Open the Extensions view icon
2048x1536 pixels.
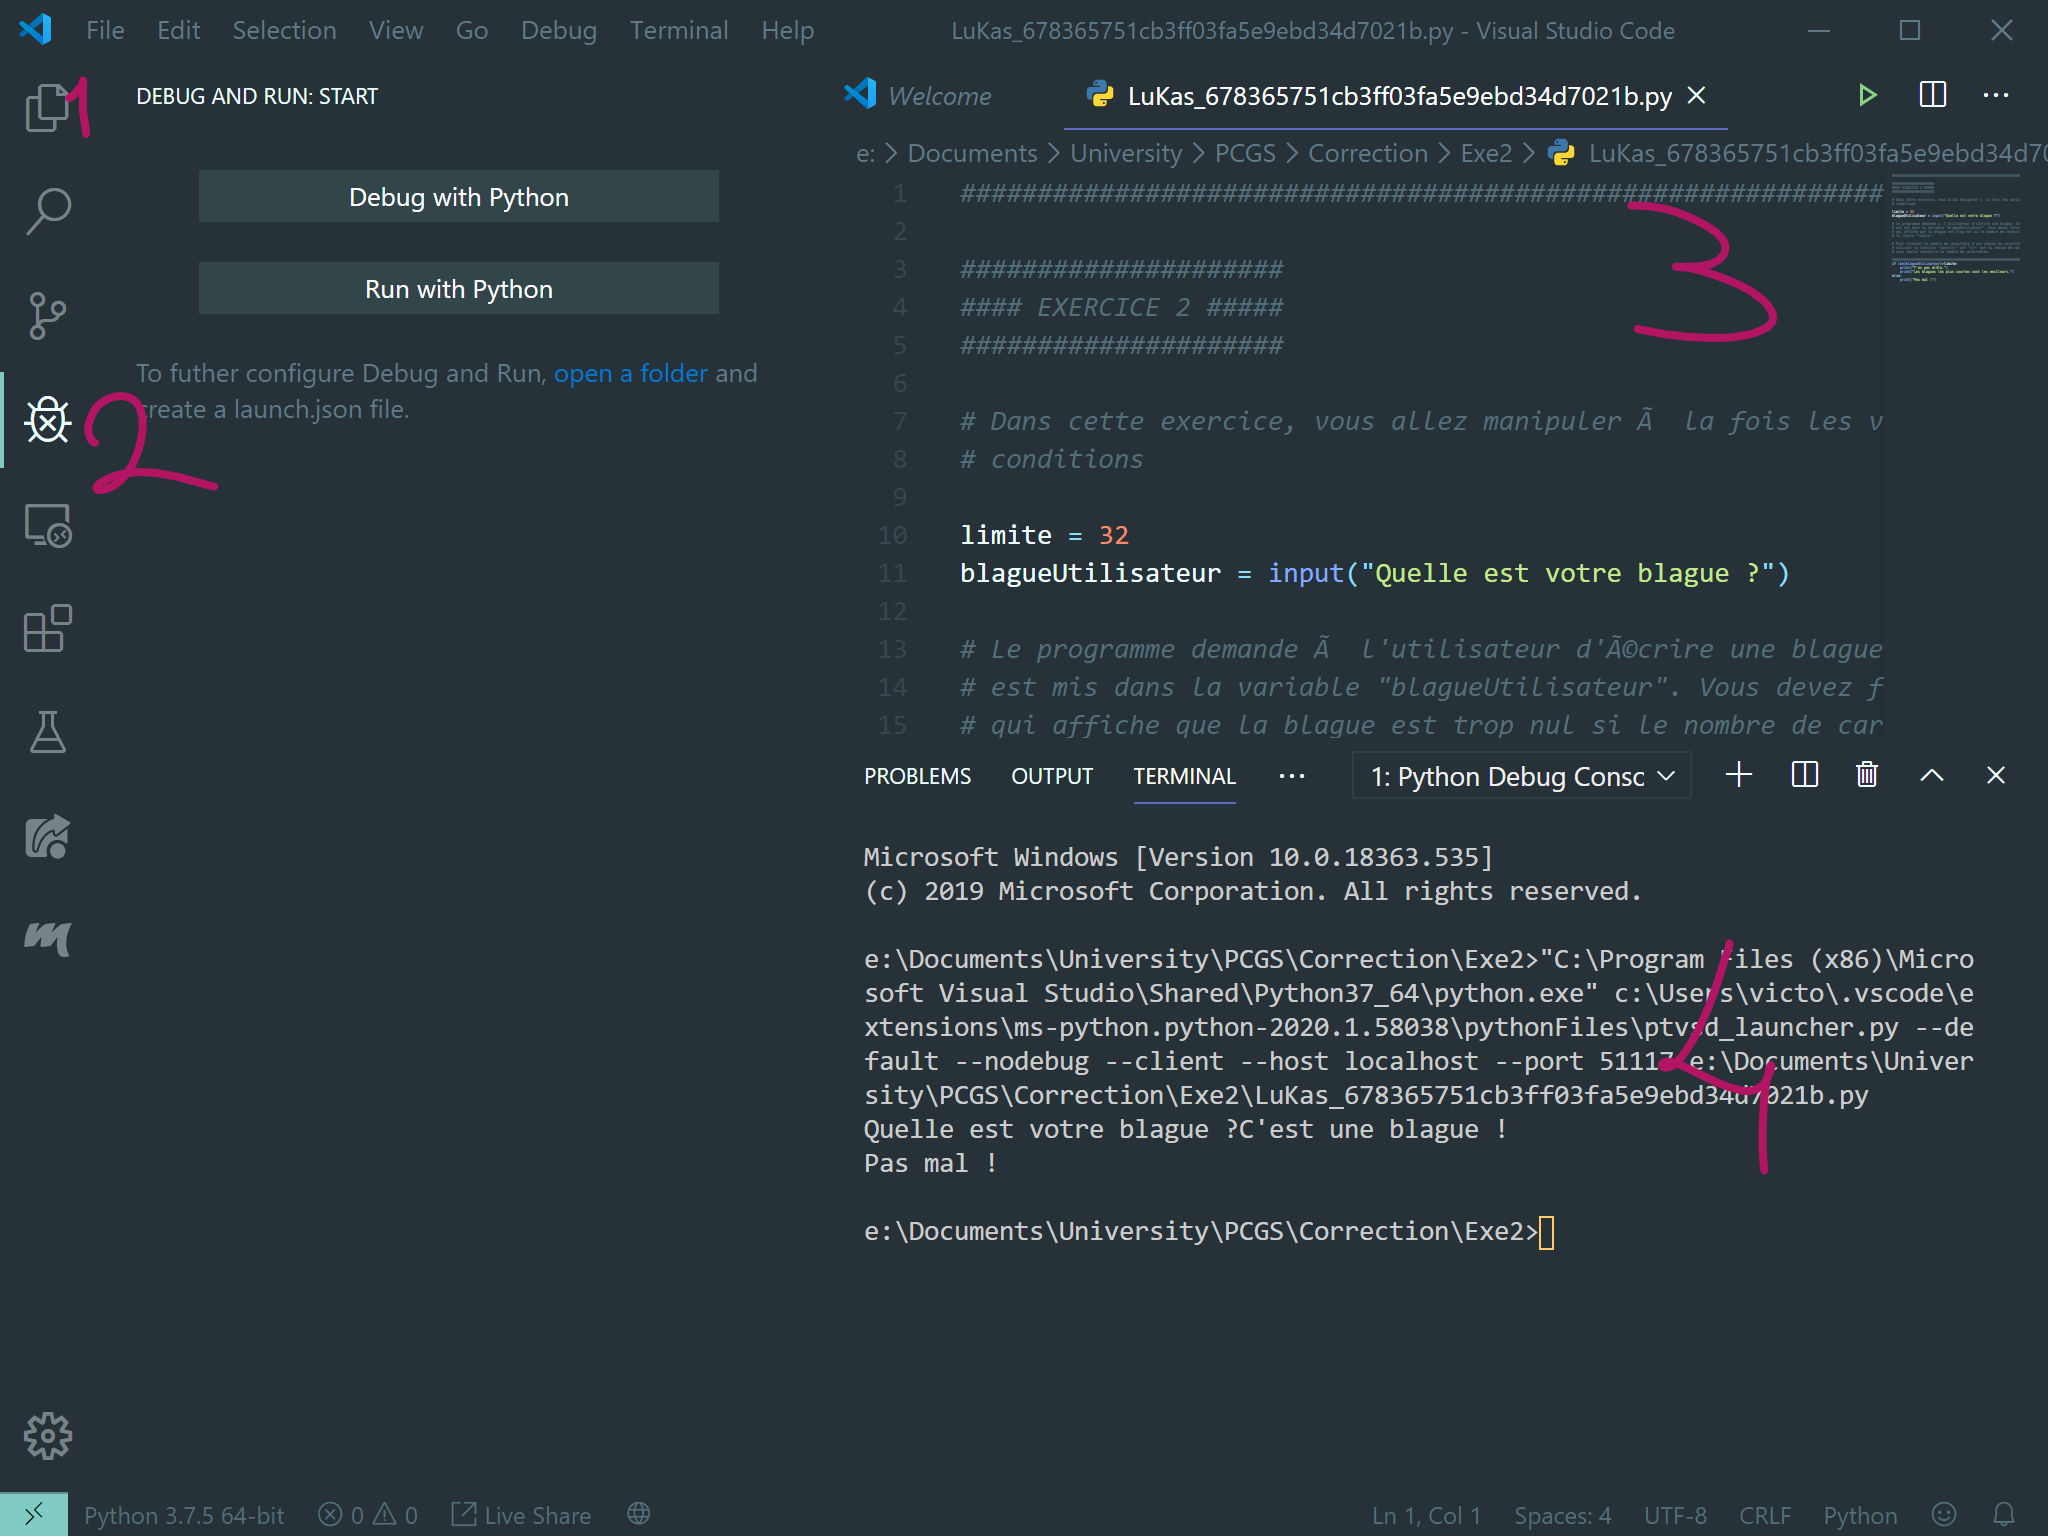point(46,629)
